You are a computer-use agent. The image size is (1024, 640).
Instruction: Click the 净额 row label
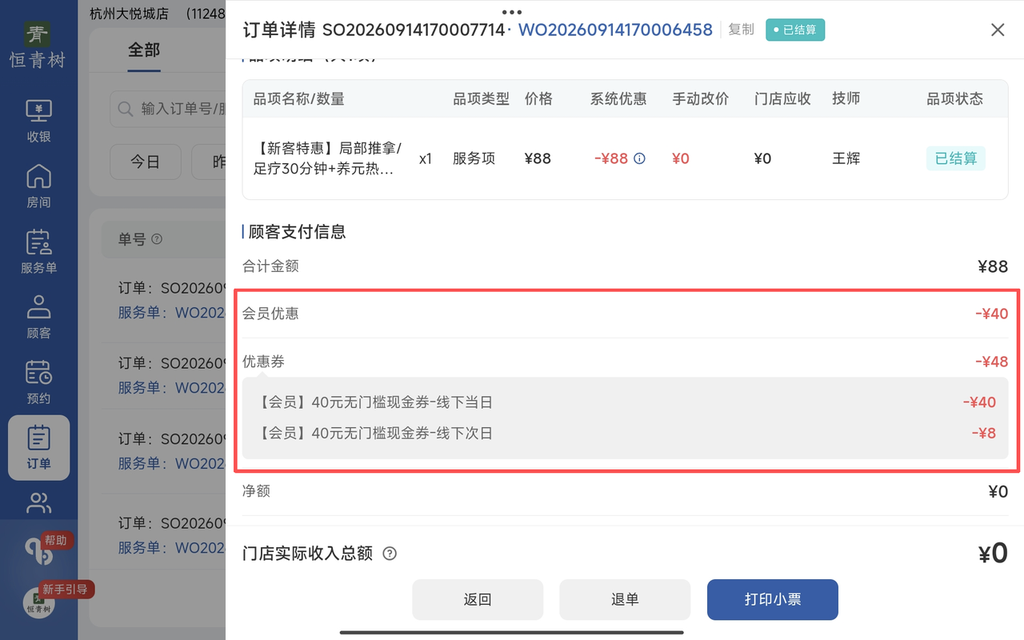click(256, 491)
